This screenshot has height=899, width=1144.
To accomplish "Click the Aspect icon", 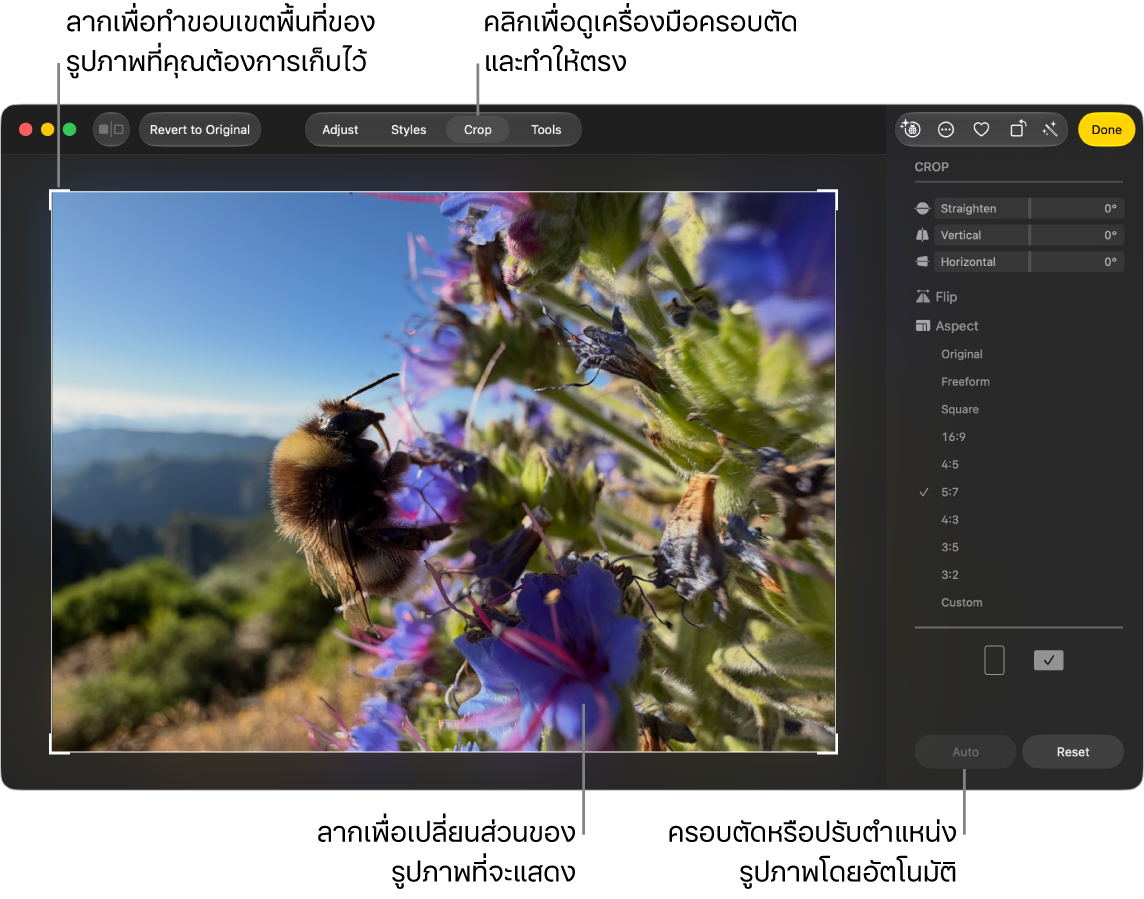I will click(923, 326).
